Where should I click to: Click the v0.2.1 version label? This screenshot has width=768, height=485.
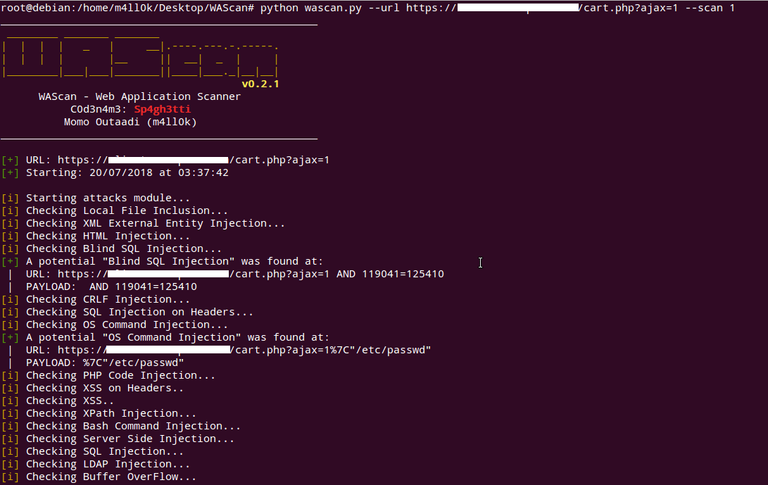point(259,84)
